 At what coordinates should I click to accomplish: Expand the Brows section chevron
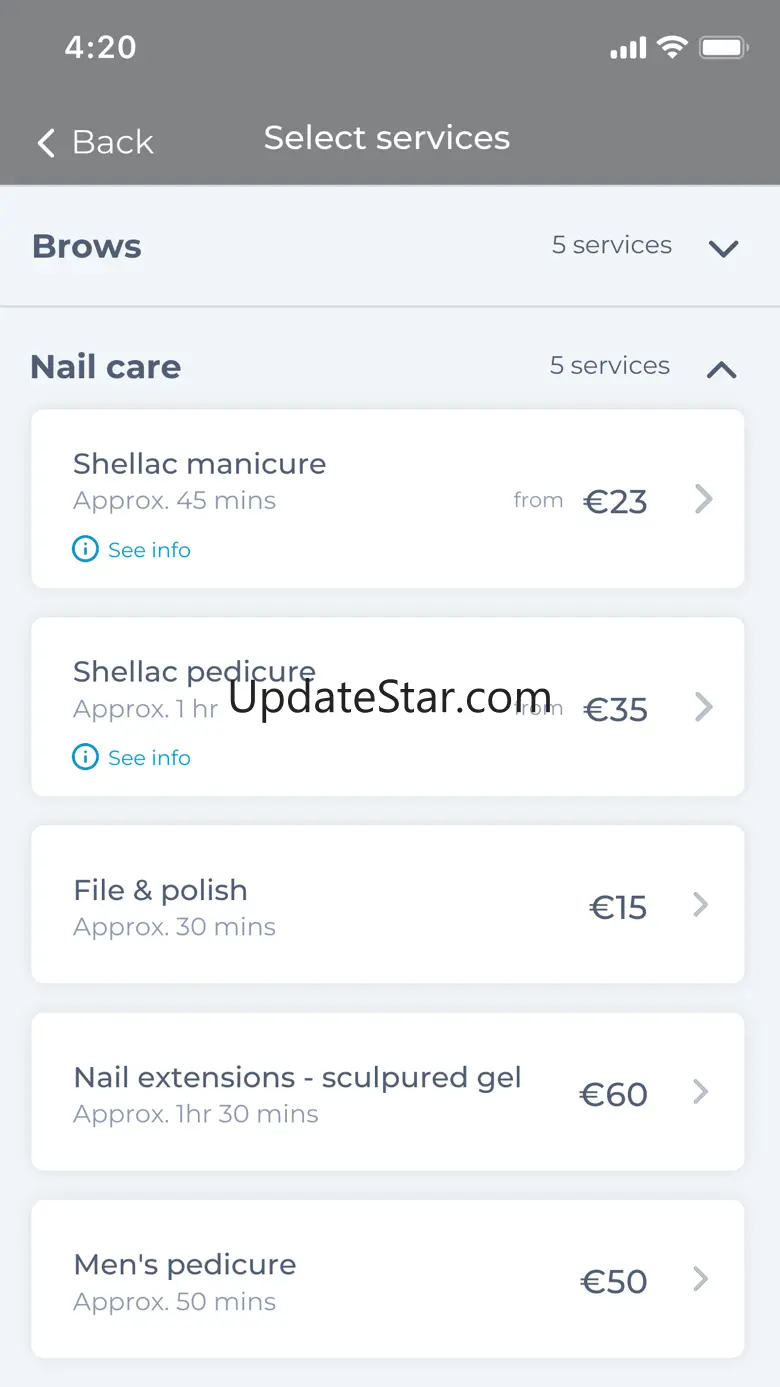723,248
